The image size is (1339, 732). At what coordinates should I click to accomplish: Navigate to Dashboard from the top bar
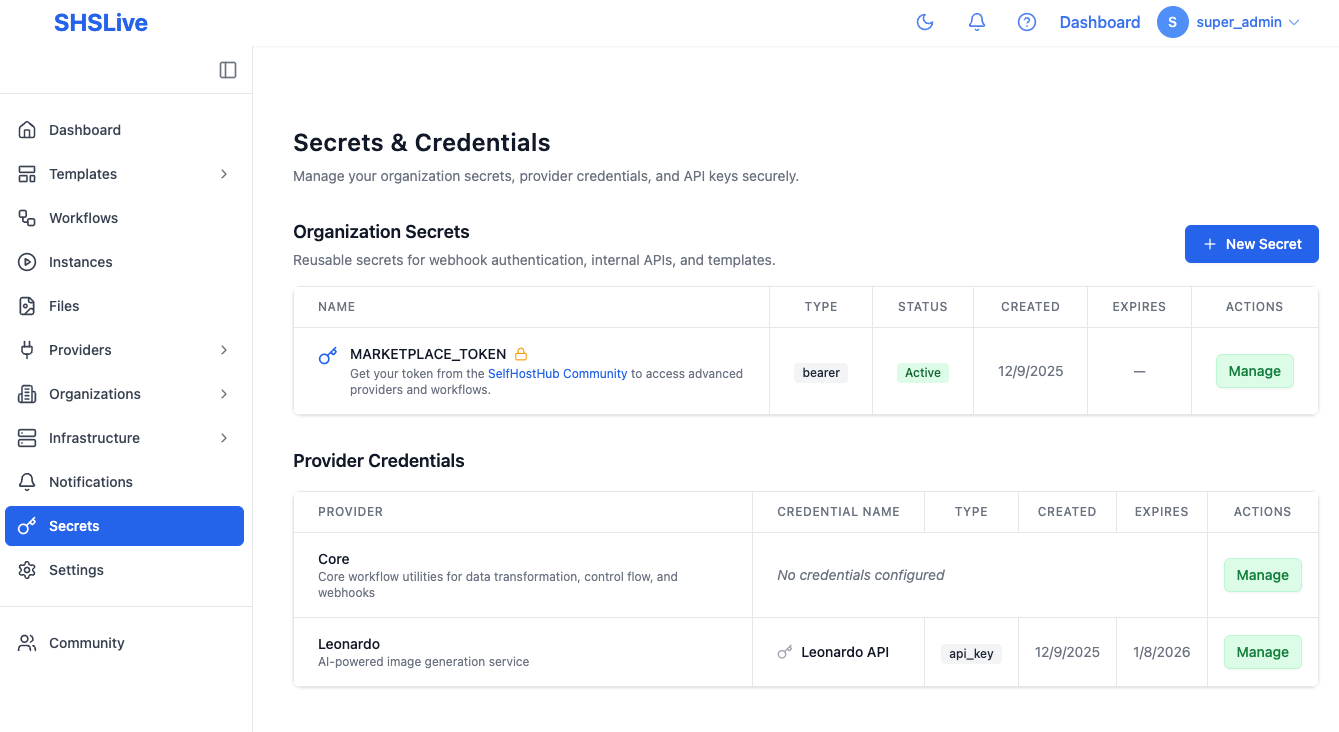[x=1099, y=21]
